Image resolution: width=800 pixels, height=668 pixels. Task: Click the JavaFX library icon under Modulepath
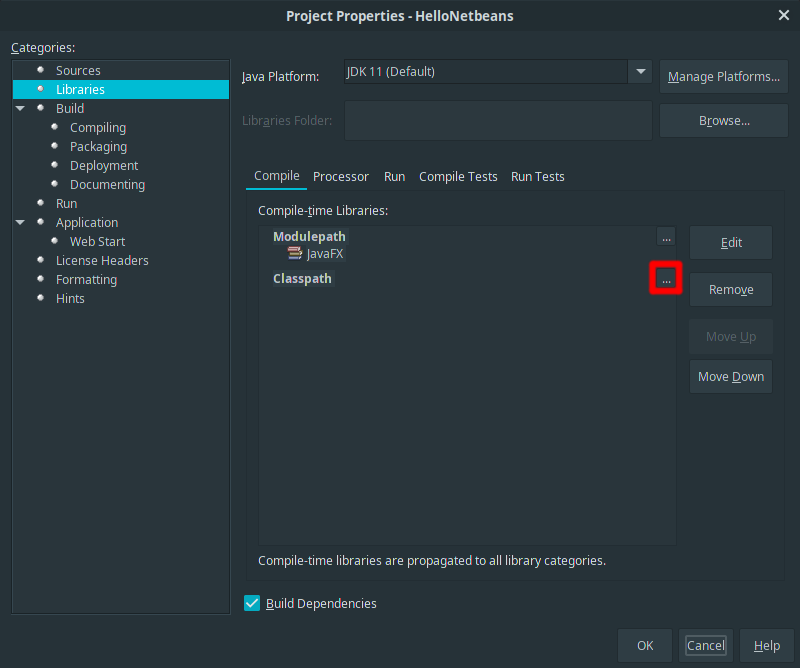pyautogui.click(x=295, y=254)
